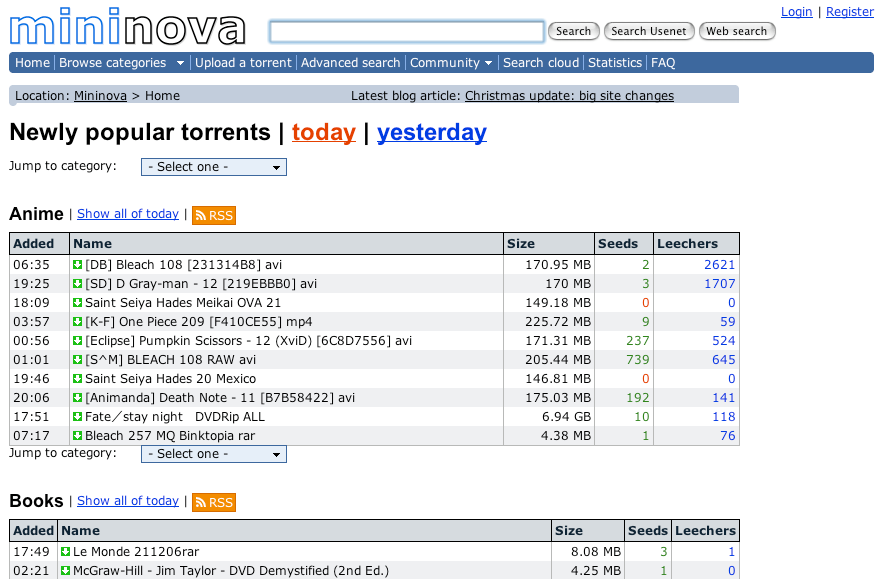Open [K-F] One Piece 209 torrent name

pos(199,322)
